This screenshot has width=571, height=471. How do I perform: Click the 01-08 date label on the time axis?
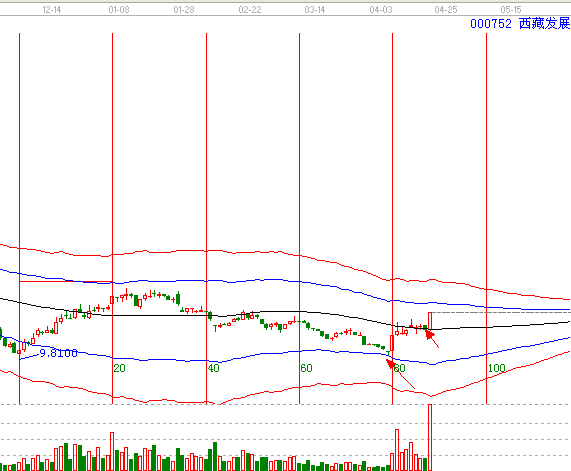(119, 10)
